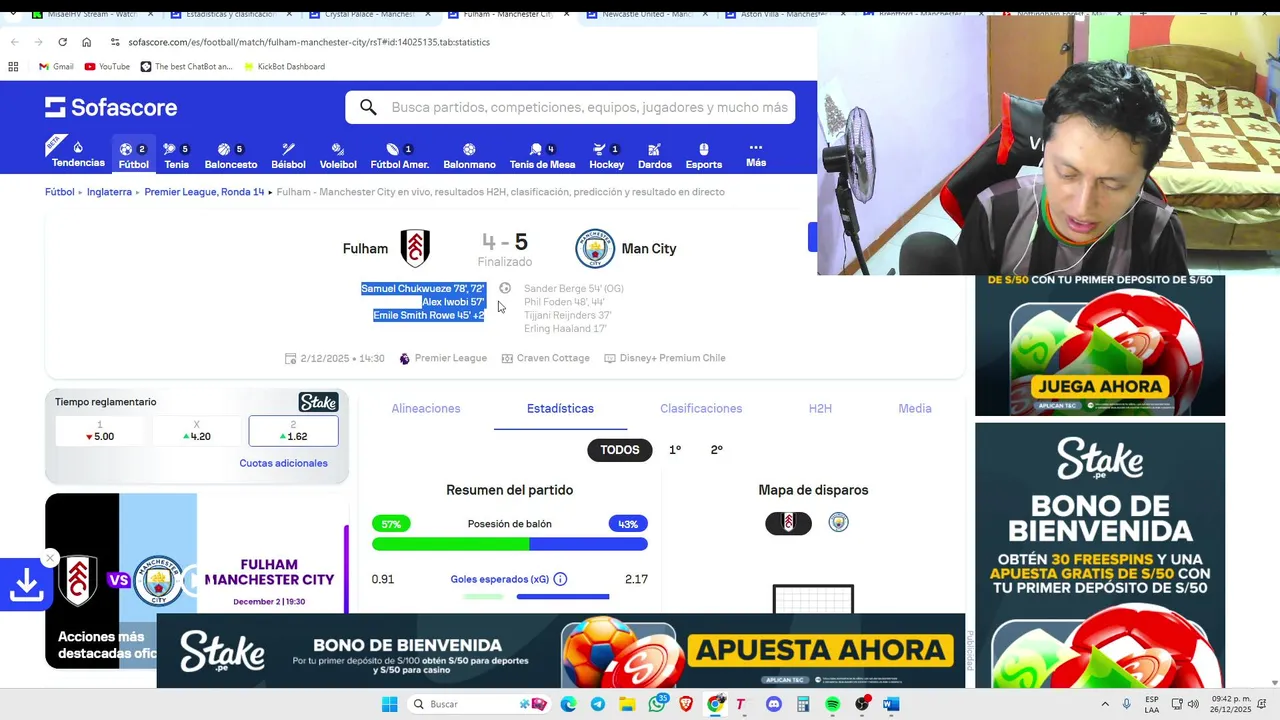Image resolution: width=1280 pixels, height=720 pixels.
Task: Click Cuotas adicionales link
Action: click(x=283, y=463)
